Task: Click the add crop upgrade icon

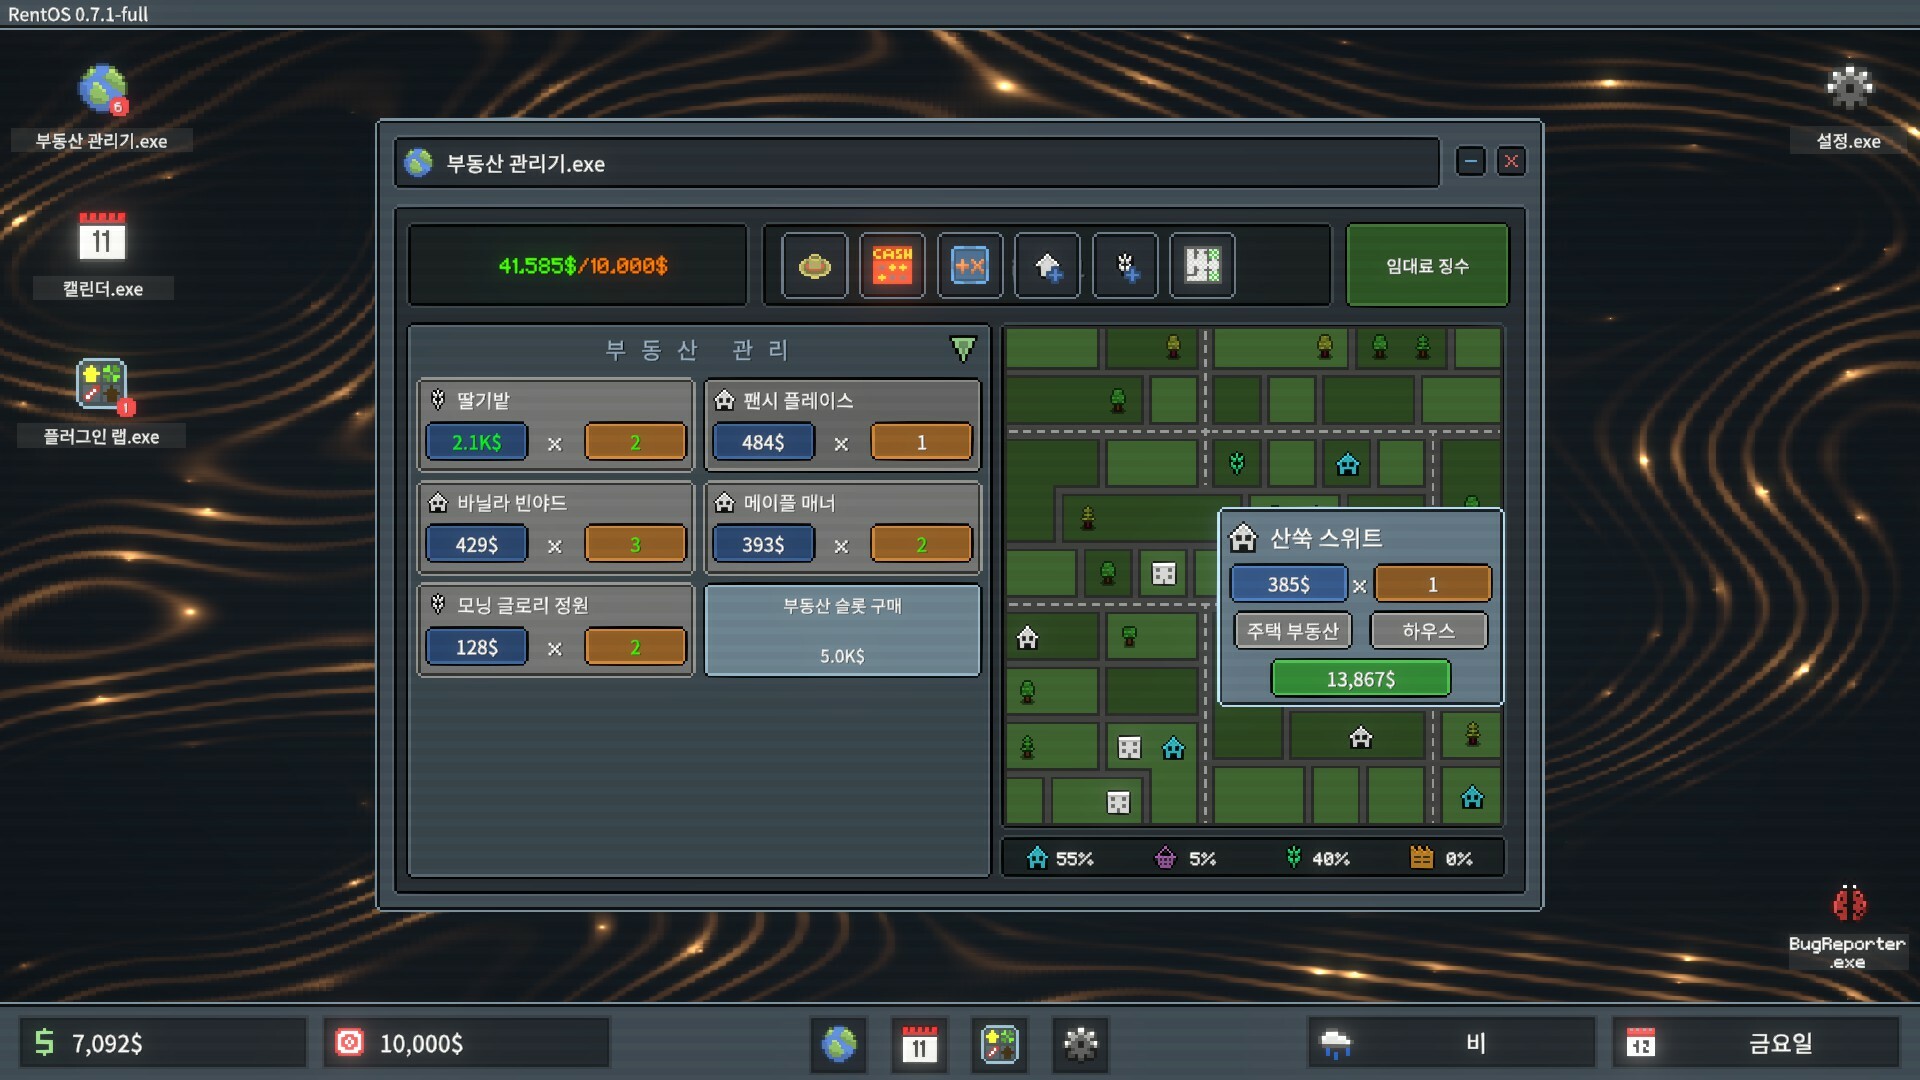Action: 1125,266
